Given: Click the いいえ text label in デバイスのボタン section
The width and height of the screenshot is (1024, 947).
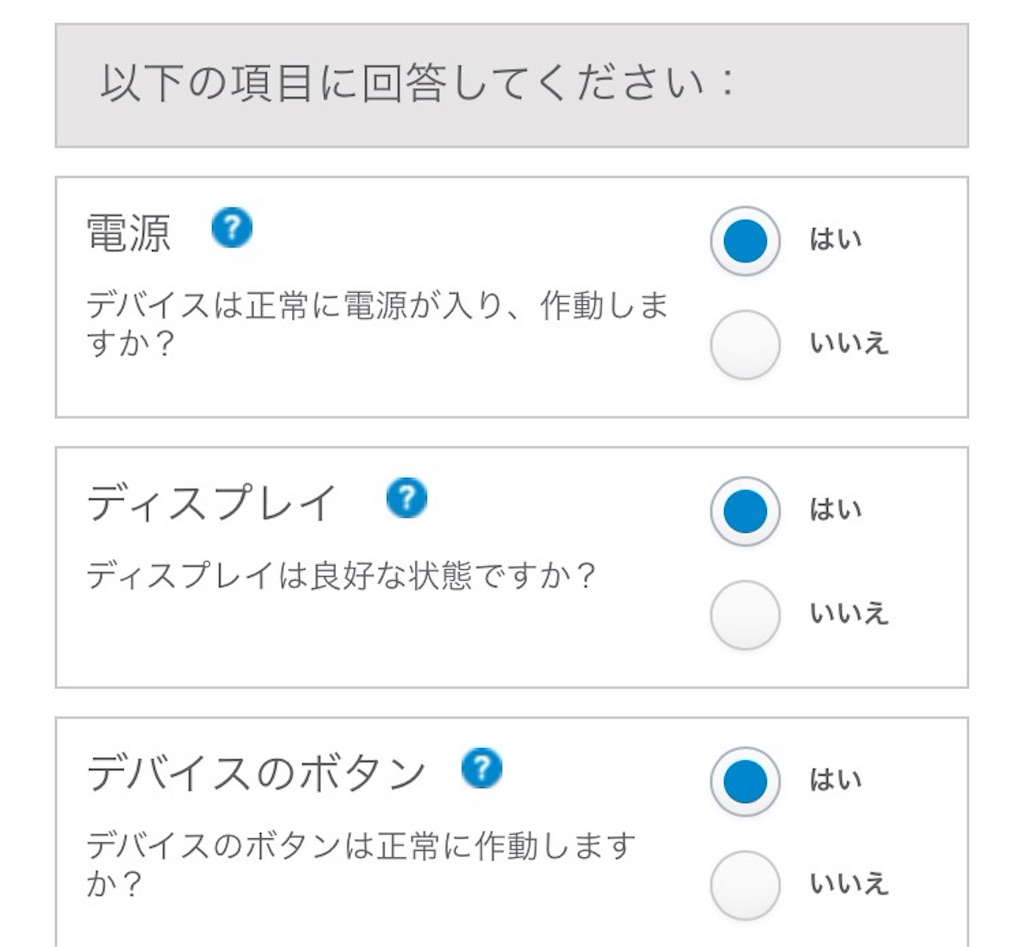Looking at the screenshot, I should [849, 884].
